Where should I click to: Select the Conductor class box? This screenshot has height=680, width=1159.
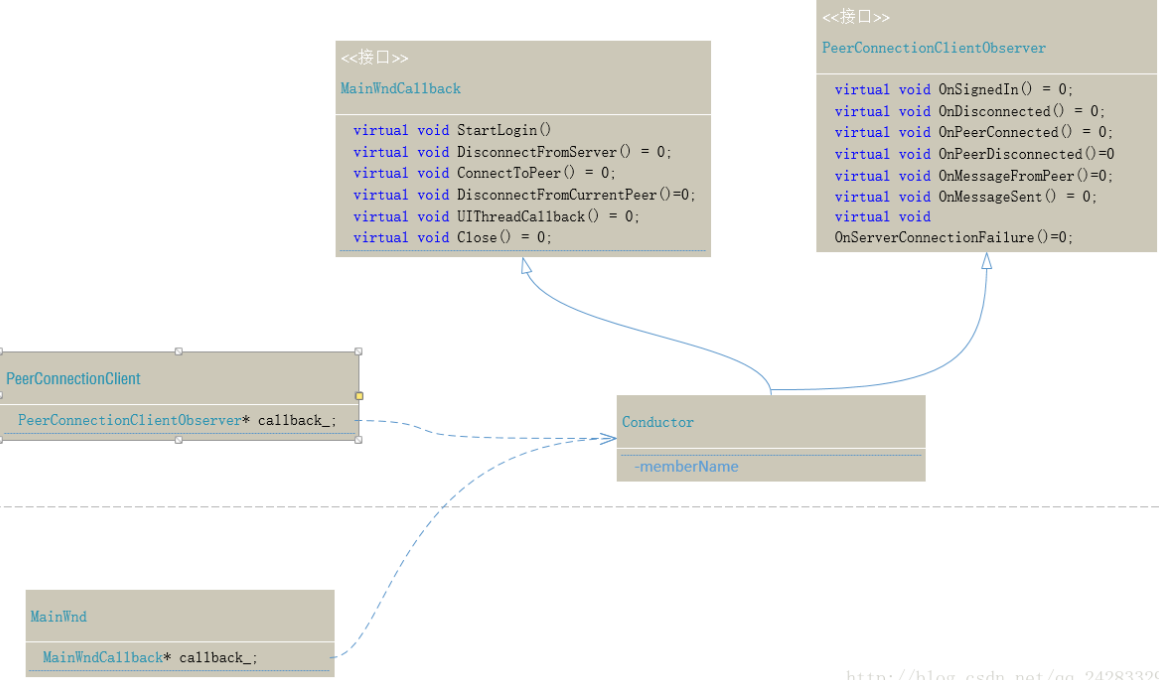coord(771,421)
